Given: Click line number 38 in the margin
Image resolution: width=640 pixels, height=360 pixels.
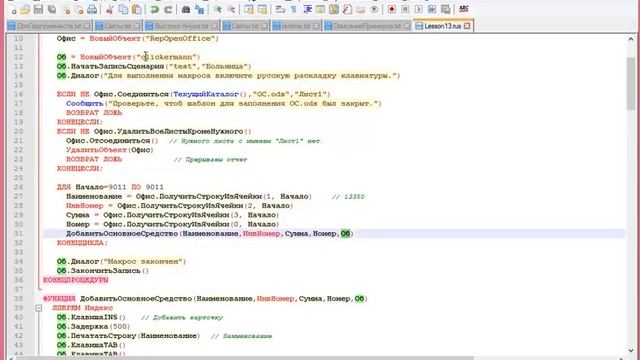Looking at the screenshot, I should (18, 299).
